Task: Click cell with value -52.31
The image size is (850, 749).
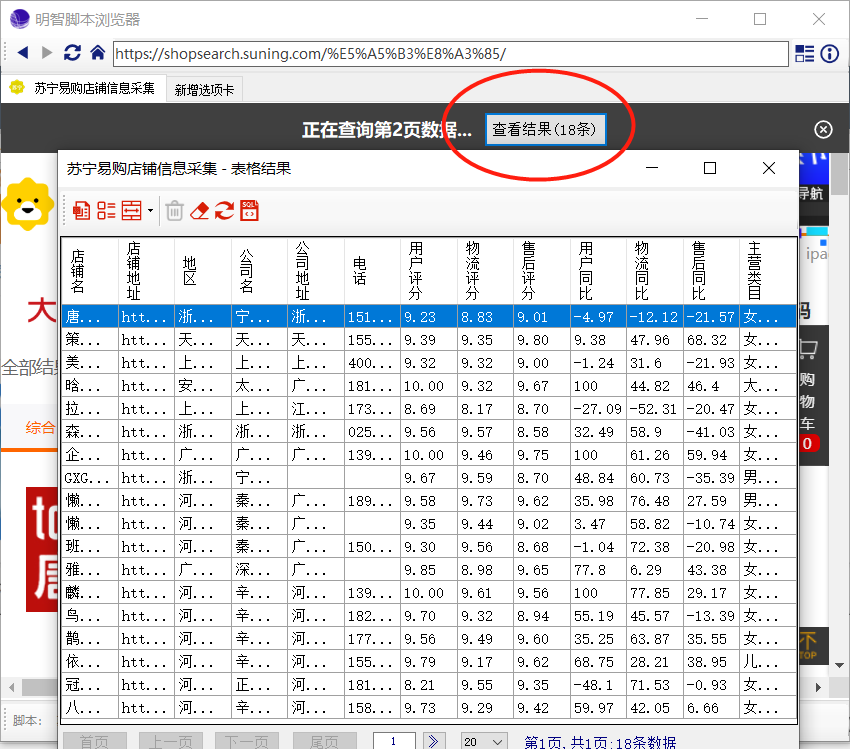Action: coord(654,409)
